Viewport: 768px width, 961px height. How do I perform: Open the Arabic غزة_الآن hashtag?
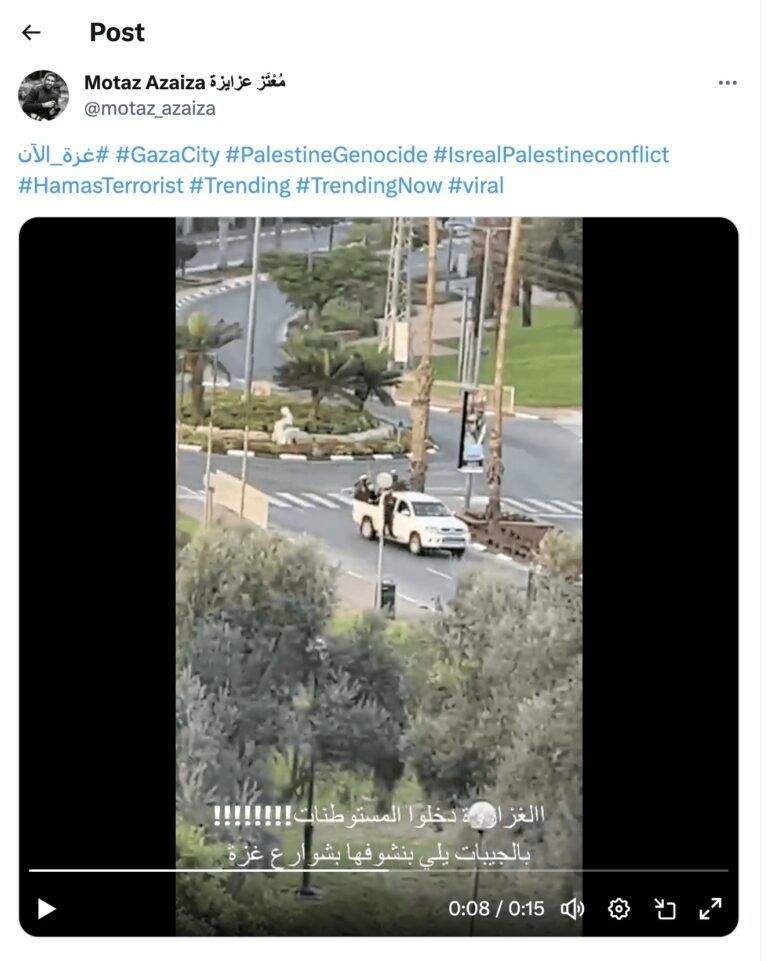point(64,155)
